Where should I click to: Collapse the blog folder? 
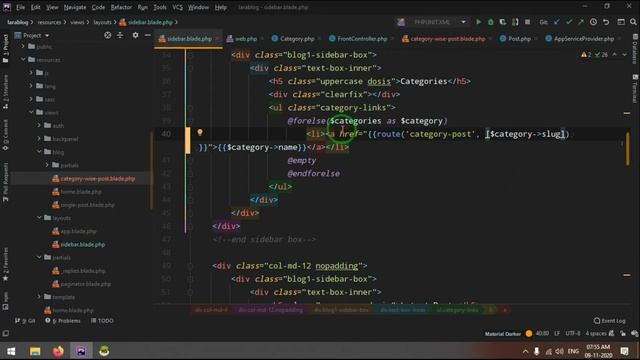tap(39, 152)
